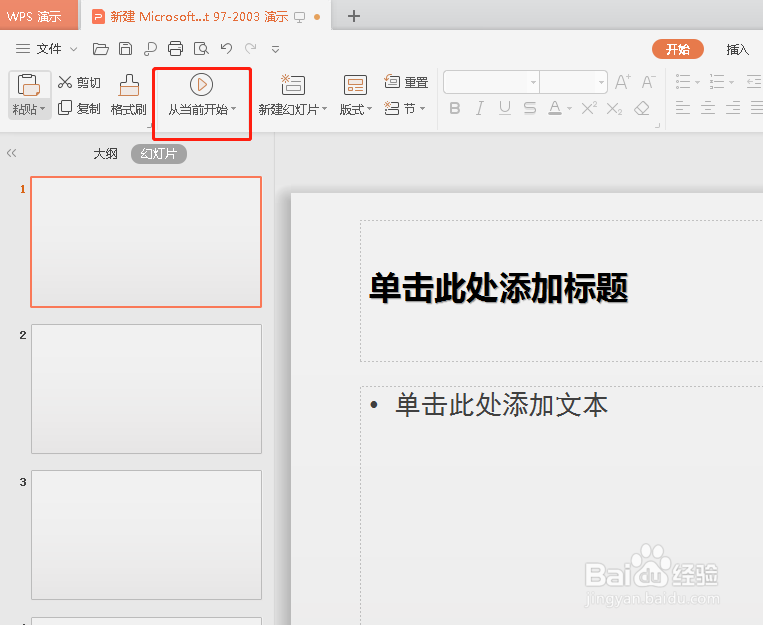Copy selection with 复制
763x625 pixels.
(x=79, y=108)
